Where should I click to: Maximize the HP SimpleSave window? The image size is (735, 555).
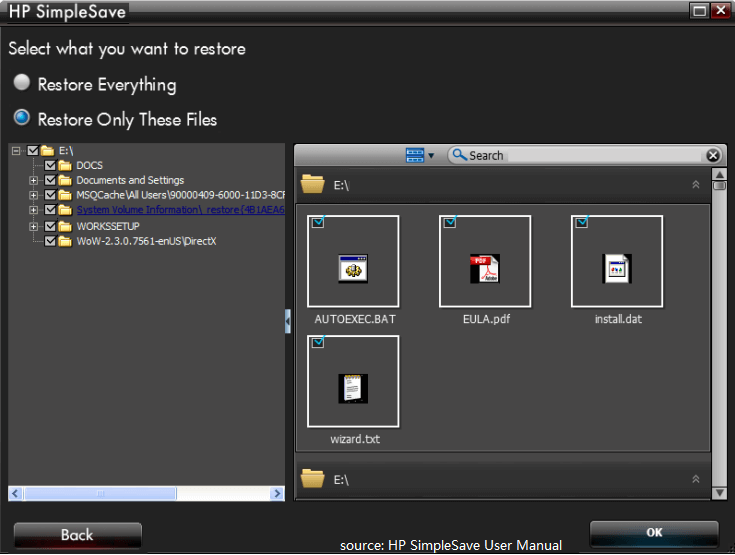(x=699, y=10)
